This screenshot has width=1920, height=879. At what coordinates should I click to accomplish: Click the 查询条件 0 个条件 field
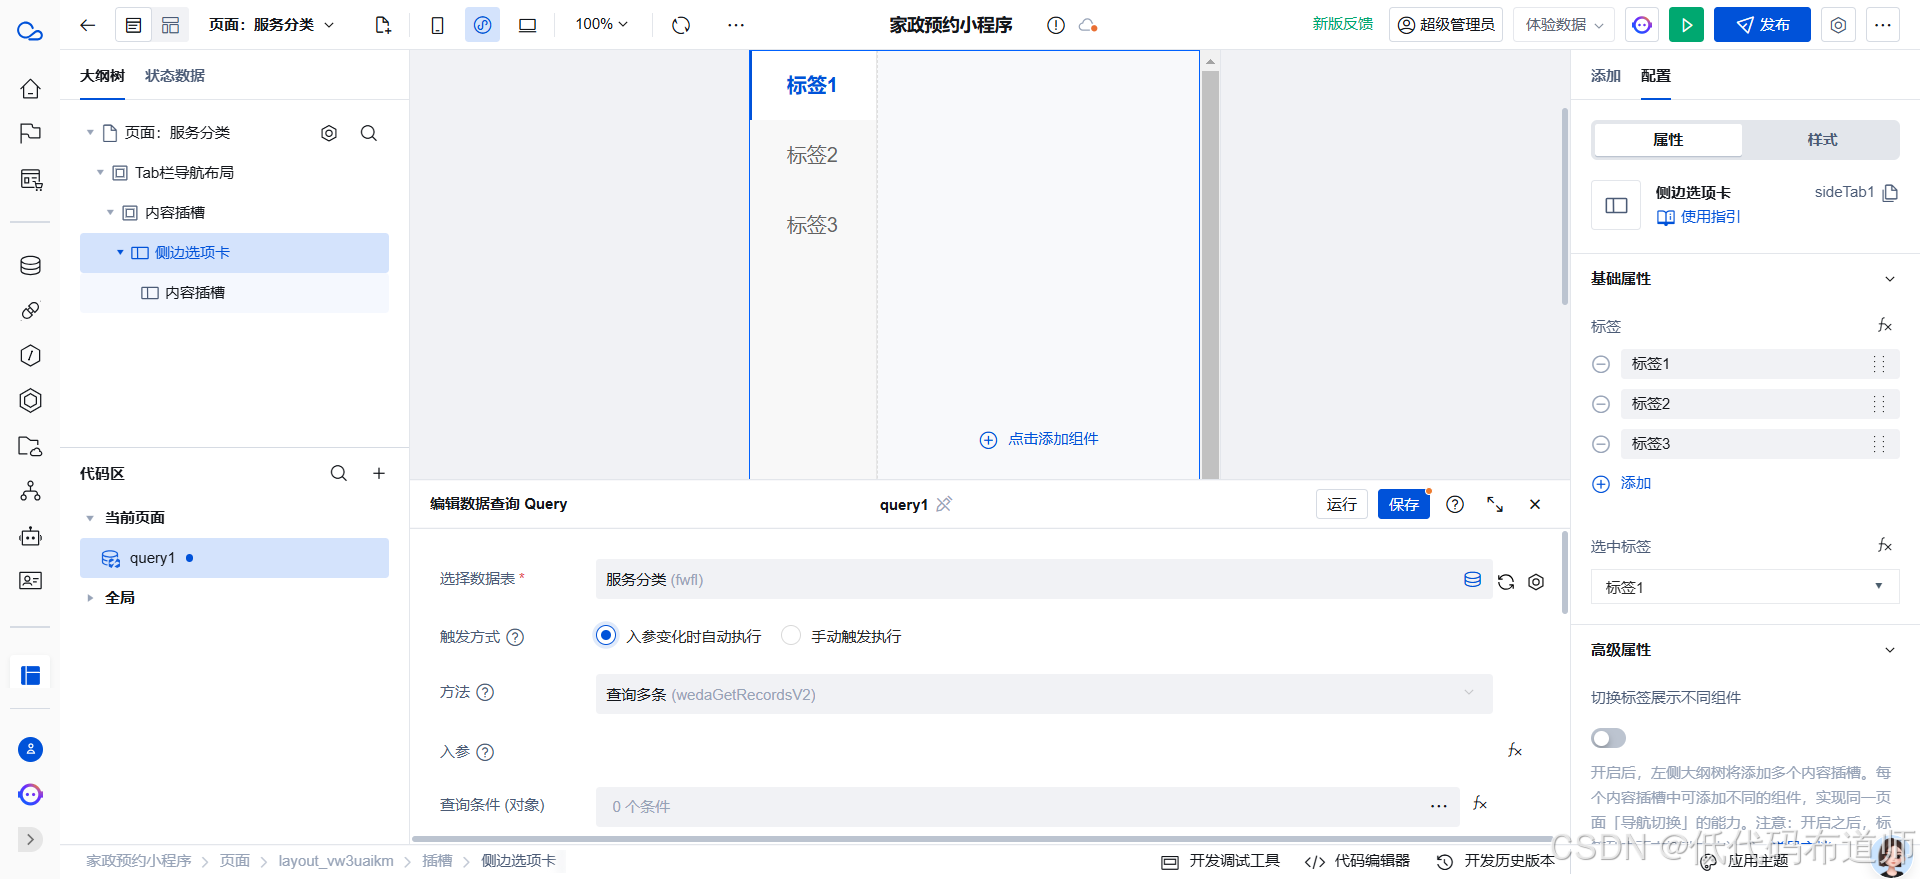pyautogui.click(x=1028, y=806)
